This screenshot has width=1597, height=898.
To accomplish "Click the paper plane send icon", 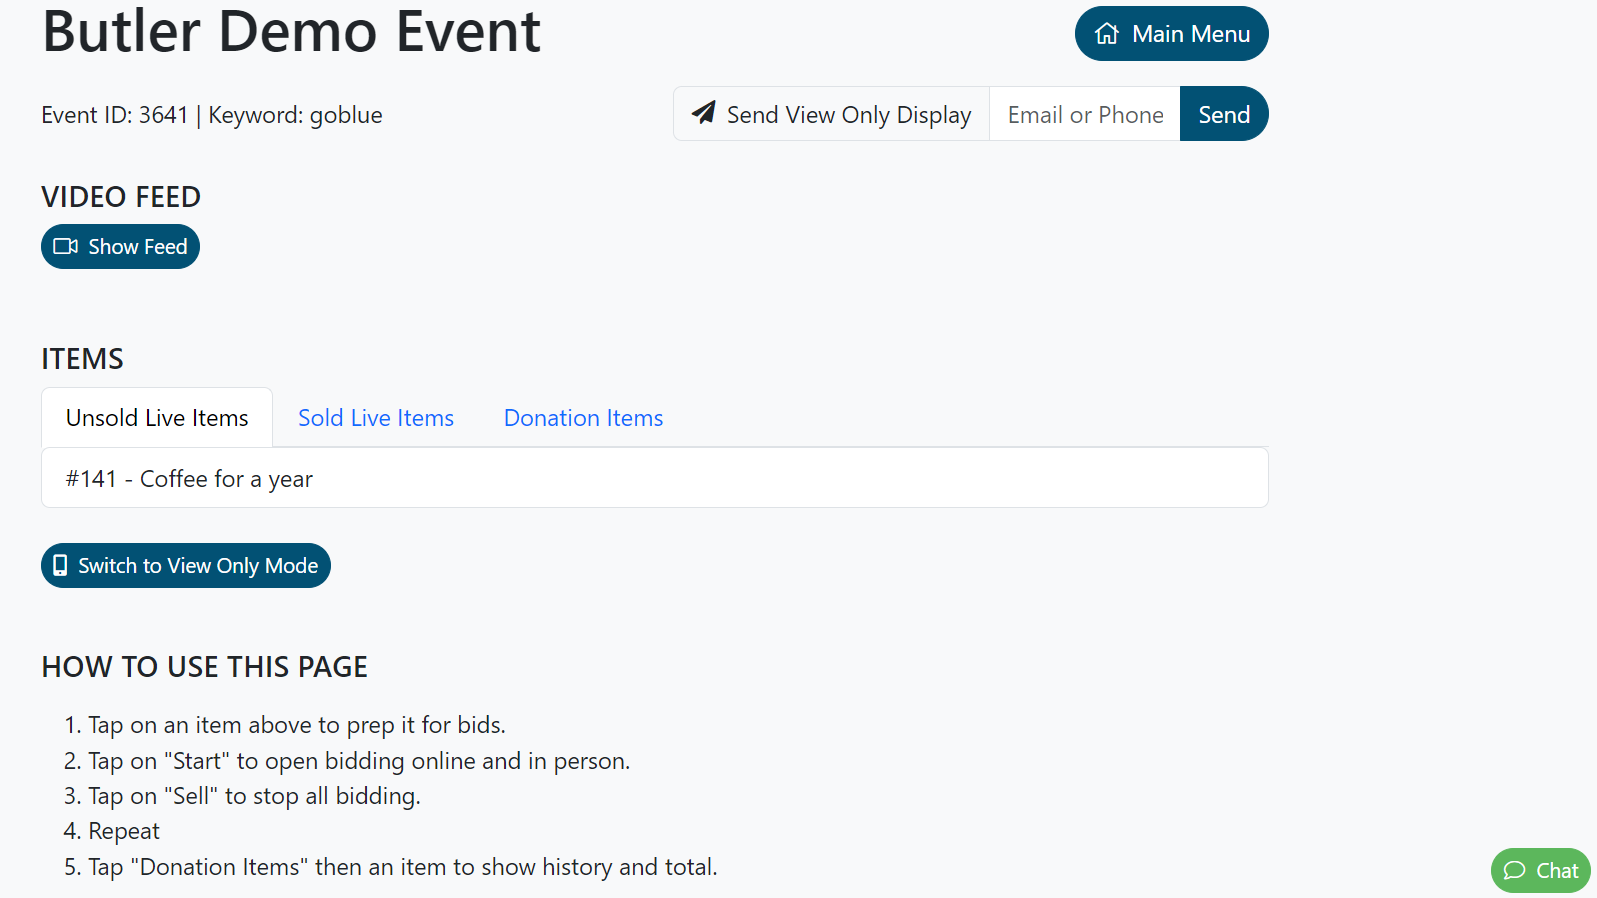I will point(704,113).
